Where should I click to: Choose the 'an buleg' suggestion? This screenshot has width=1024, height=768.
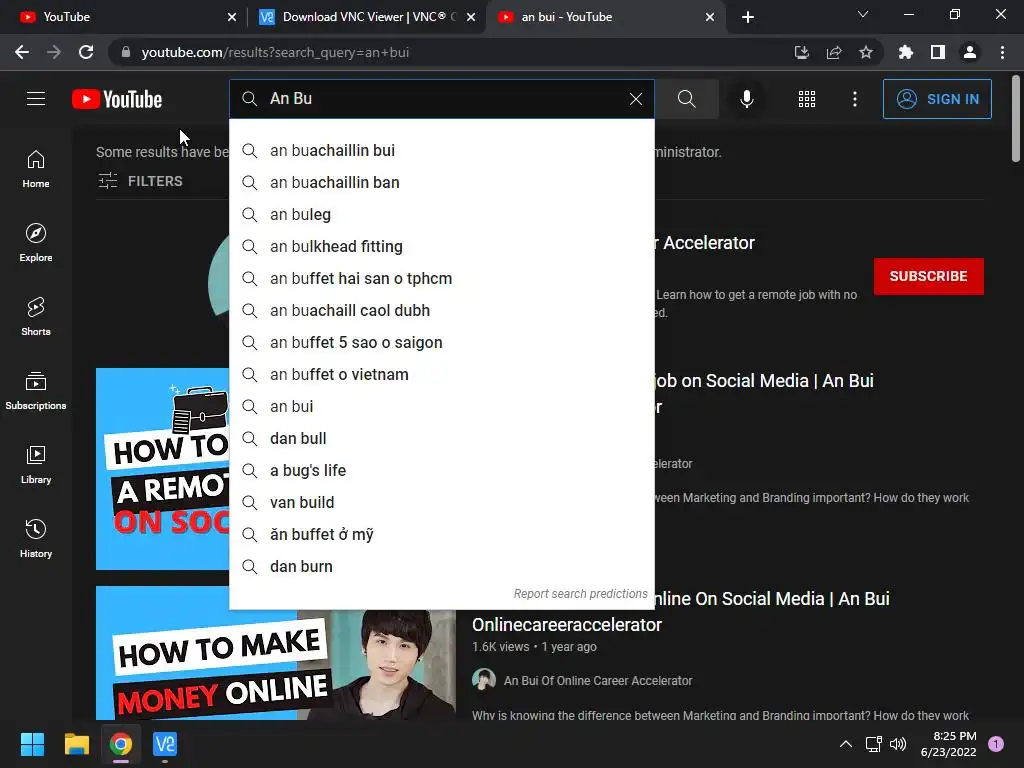(441, 214)
